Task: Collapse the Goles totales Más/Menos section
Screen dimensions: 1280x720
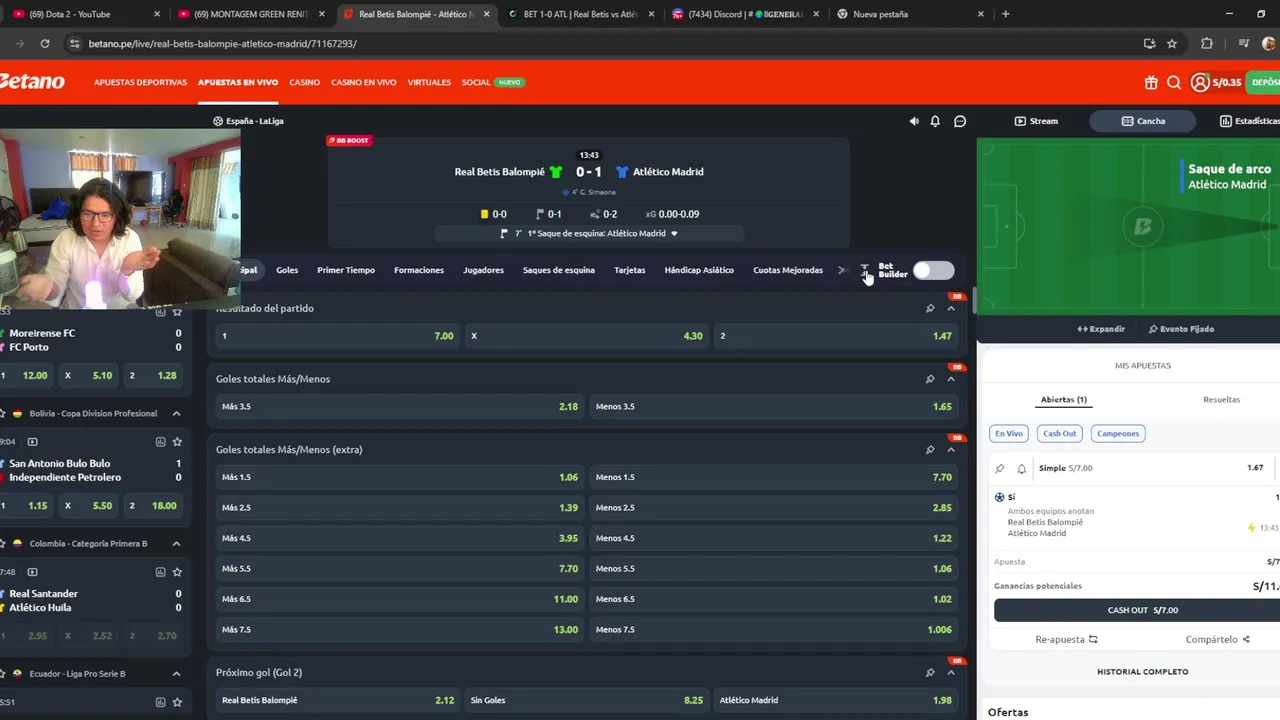Action: click(951, 379)
